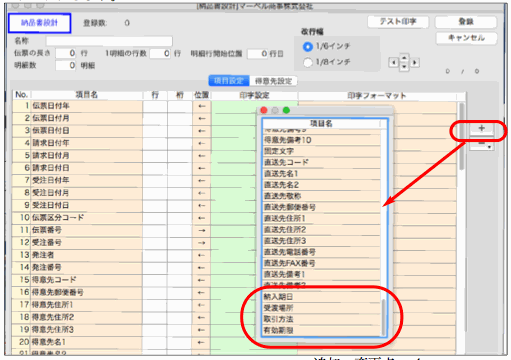This screenshot has width=511, height=360.
Task: Select the 1/6インチ line spacing radio
Action: click(x=308, y=47)
